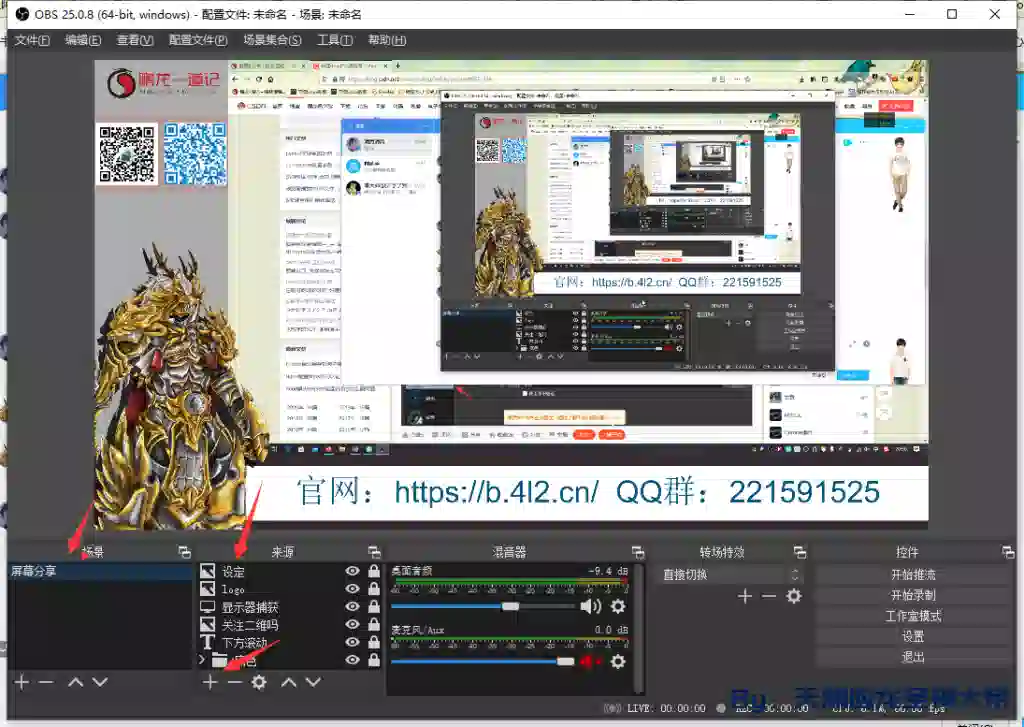The image size is (1024, 727).
Task: Open 设置 from the controls panel
Action: (913, 636)
